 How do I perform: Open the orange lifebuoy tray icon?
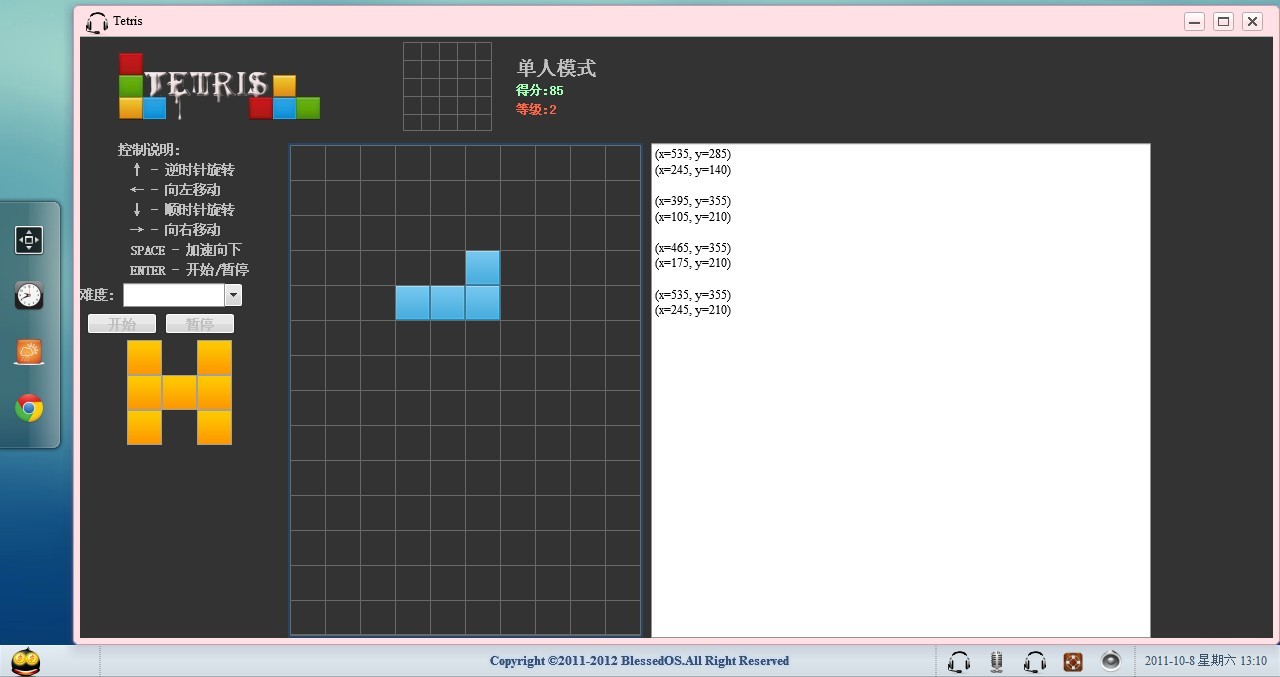[x=1072, y=661]
